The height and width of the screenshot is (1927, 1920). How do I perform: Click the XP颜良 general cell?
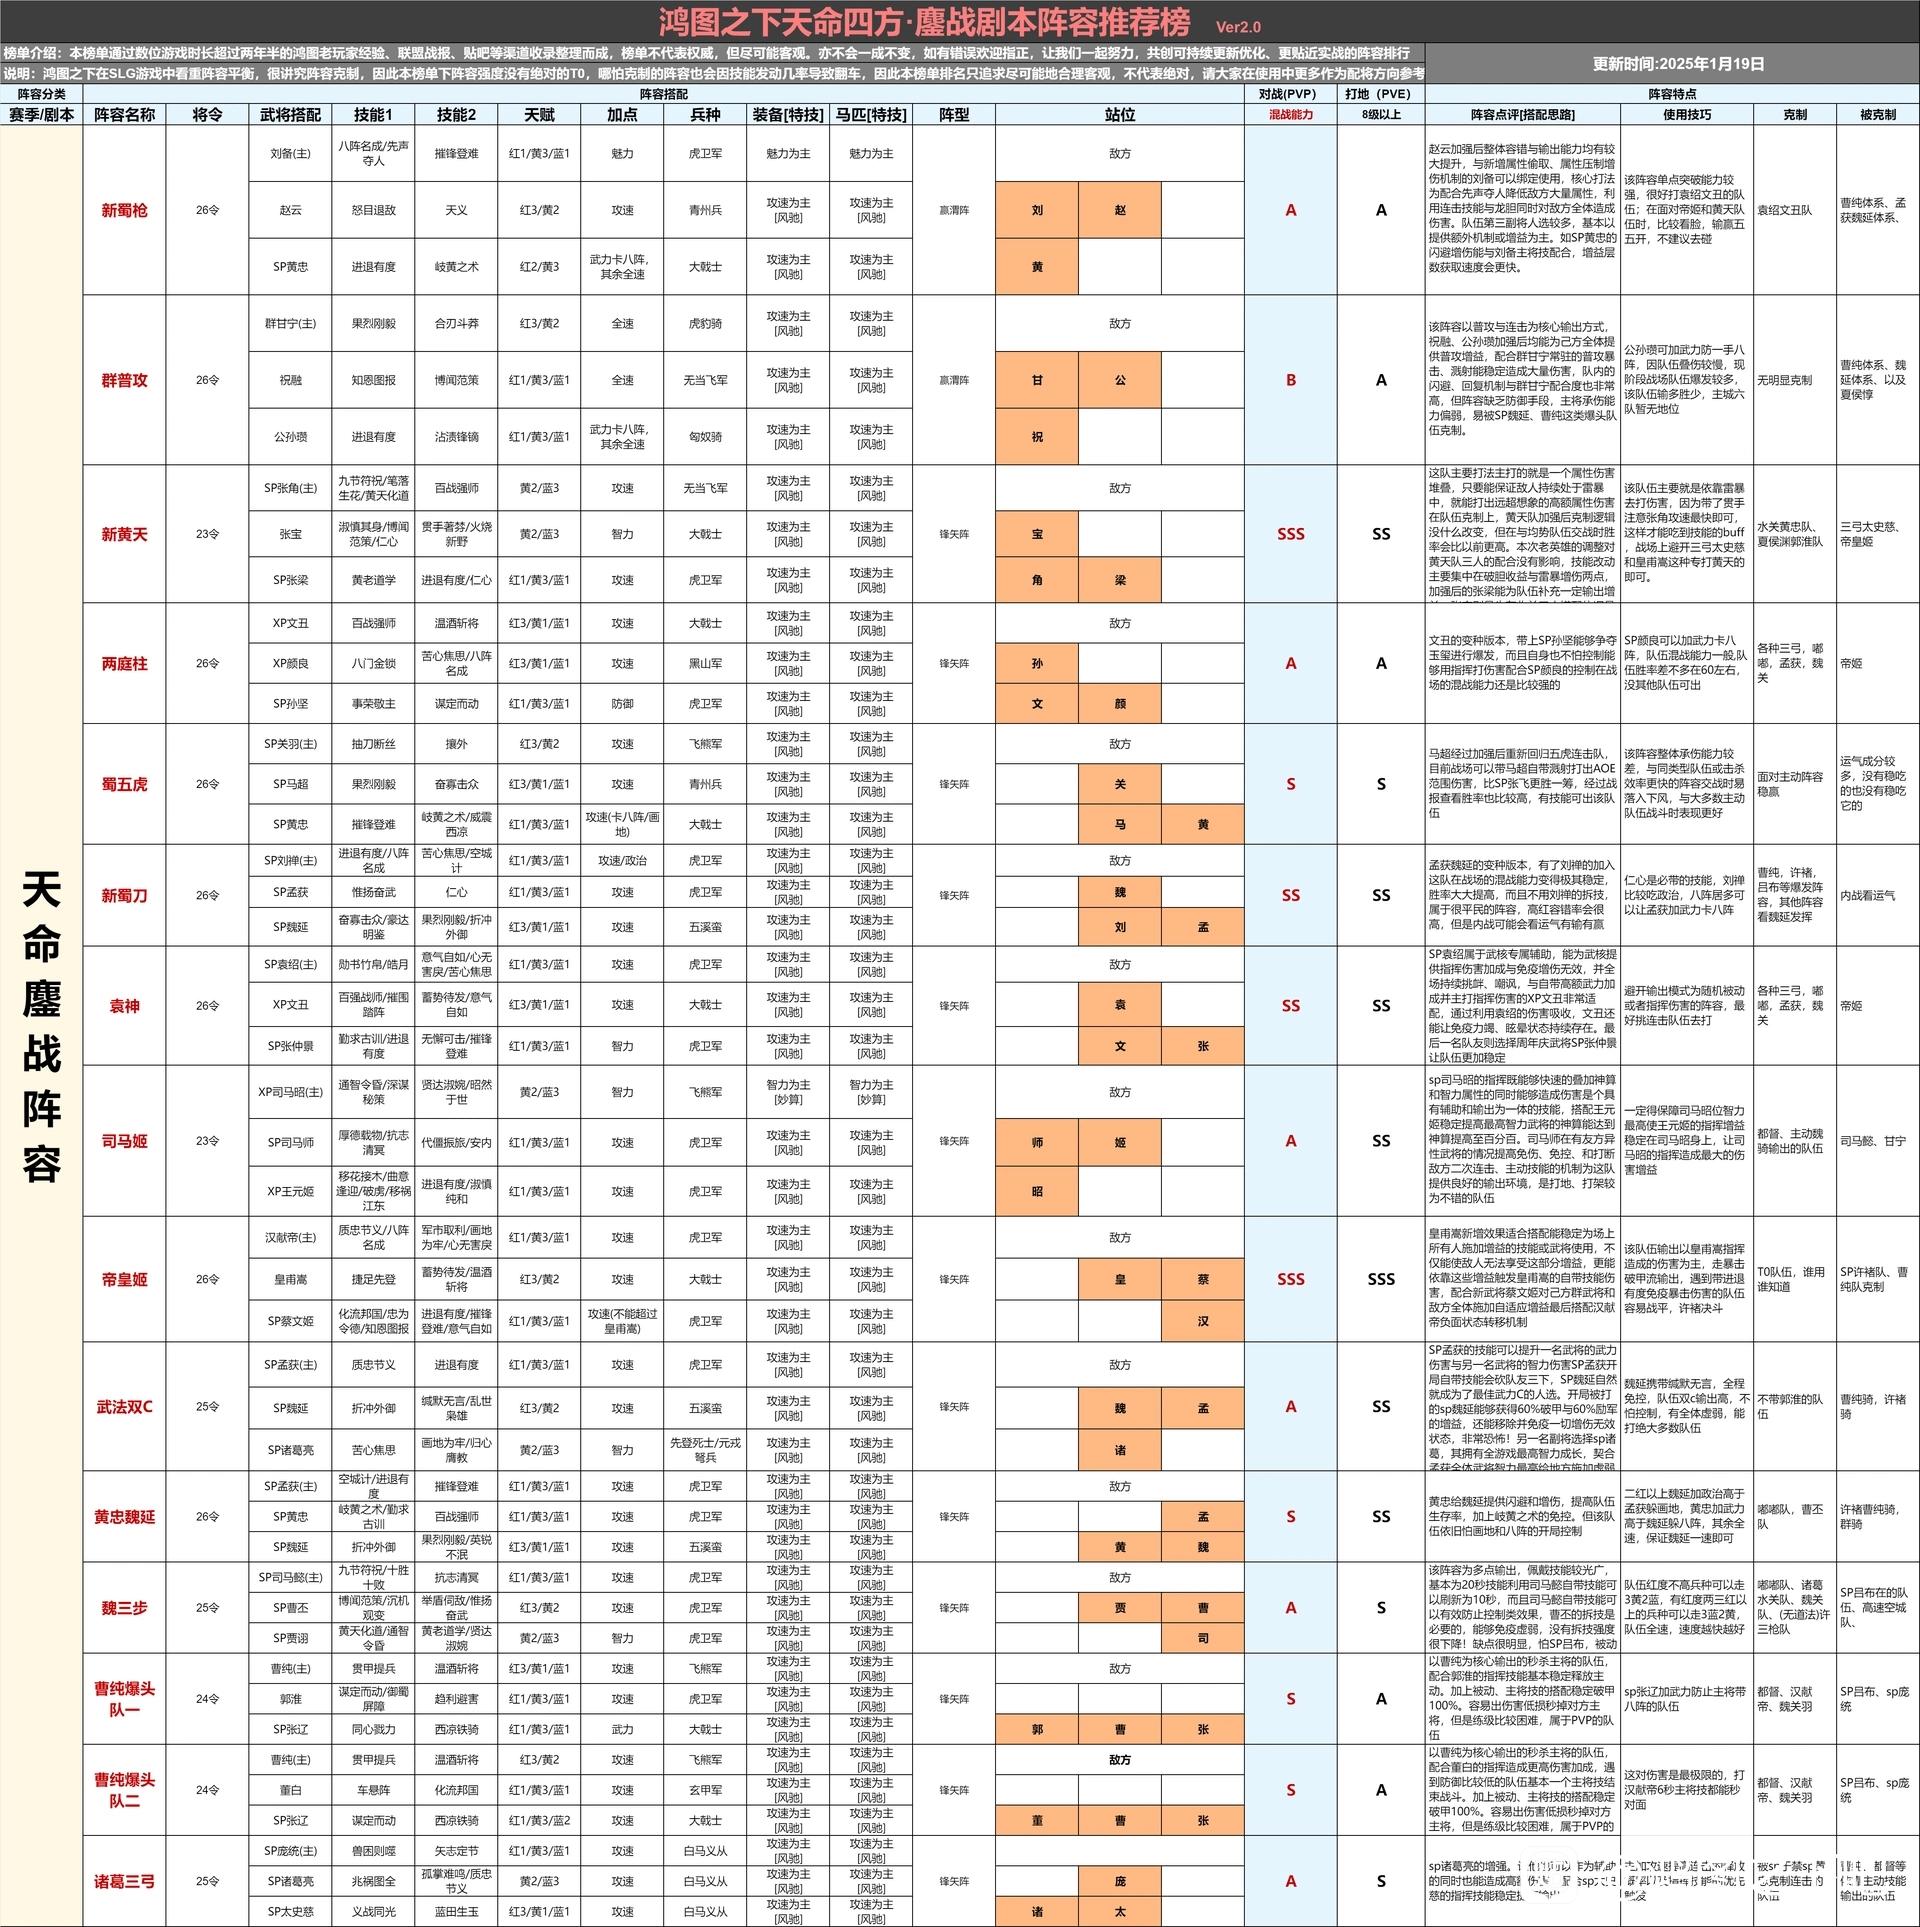(x=290, y=663)
